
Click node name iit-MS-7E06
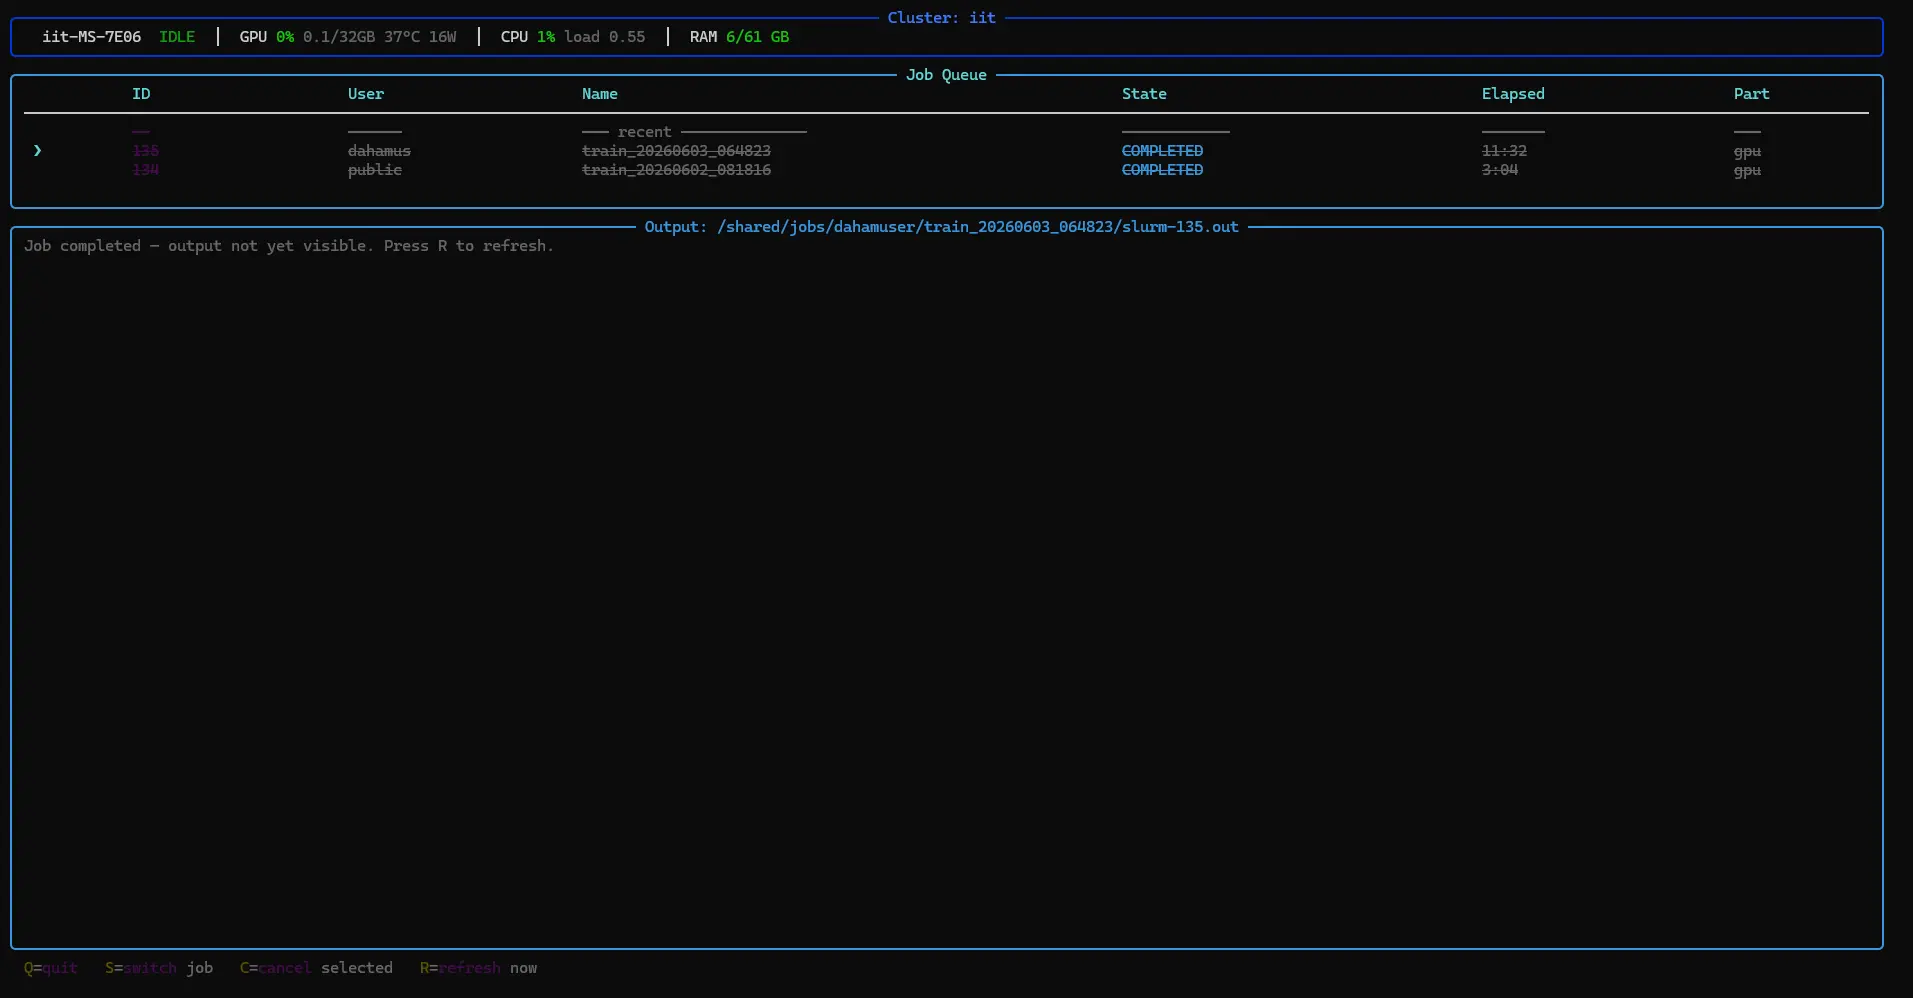point(91,37)
